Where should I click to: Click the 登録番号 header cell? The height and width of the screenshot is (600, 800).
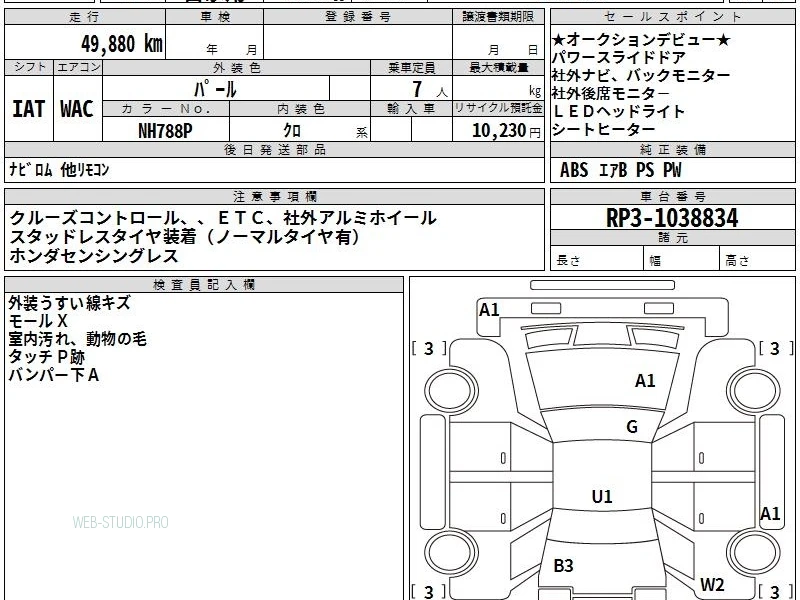358,17
